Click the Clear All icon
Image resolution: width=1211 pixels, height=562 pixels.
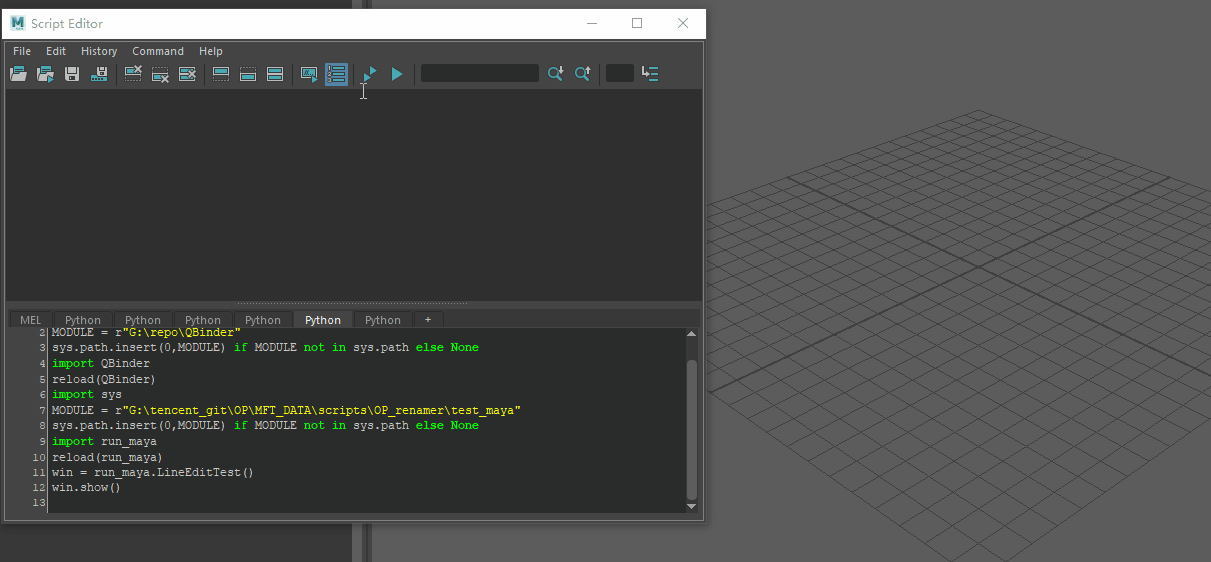point(187,74)
